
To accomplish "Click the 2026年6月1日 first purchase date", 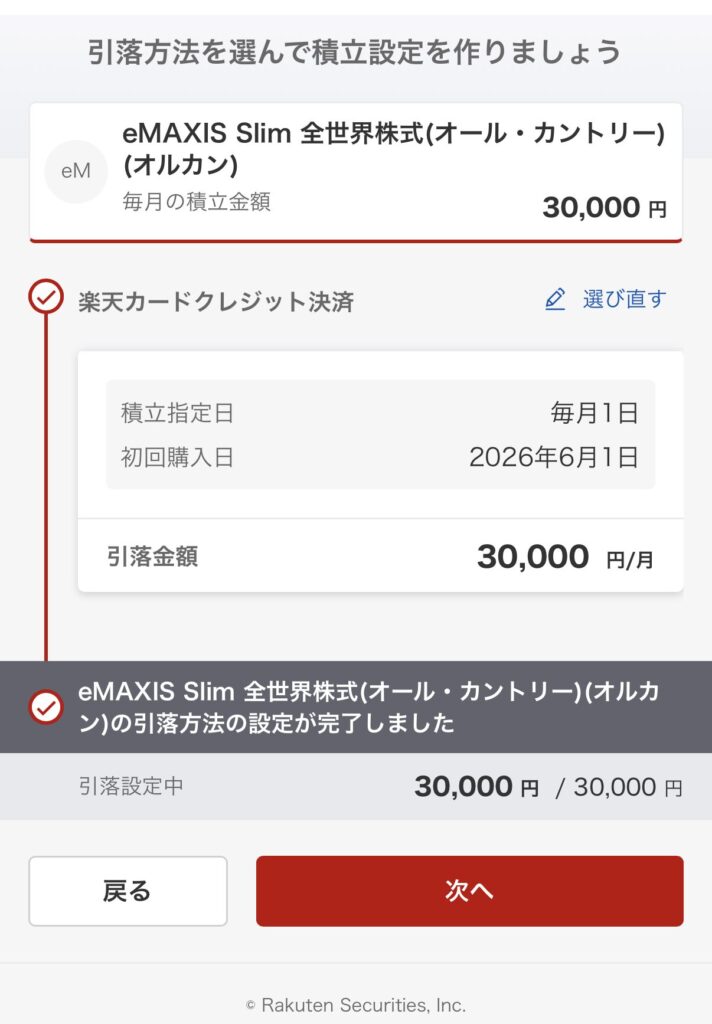I will pos(553,458).
